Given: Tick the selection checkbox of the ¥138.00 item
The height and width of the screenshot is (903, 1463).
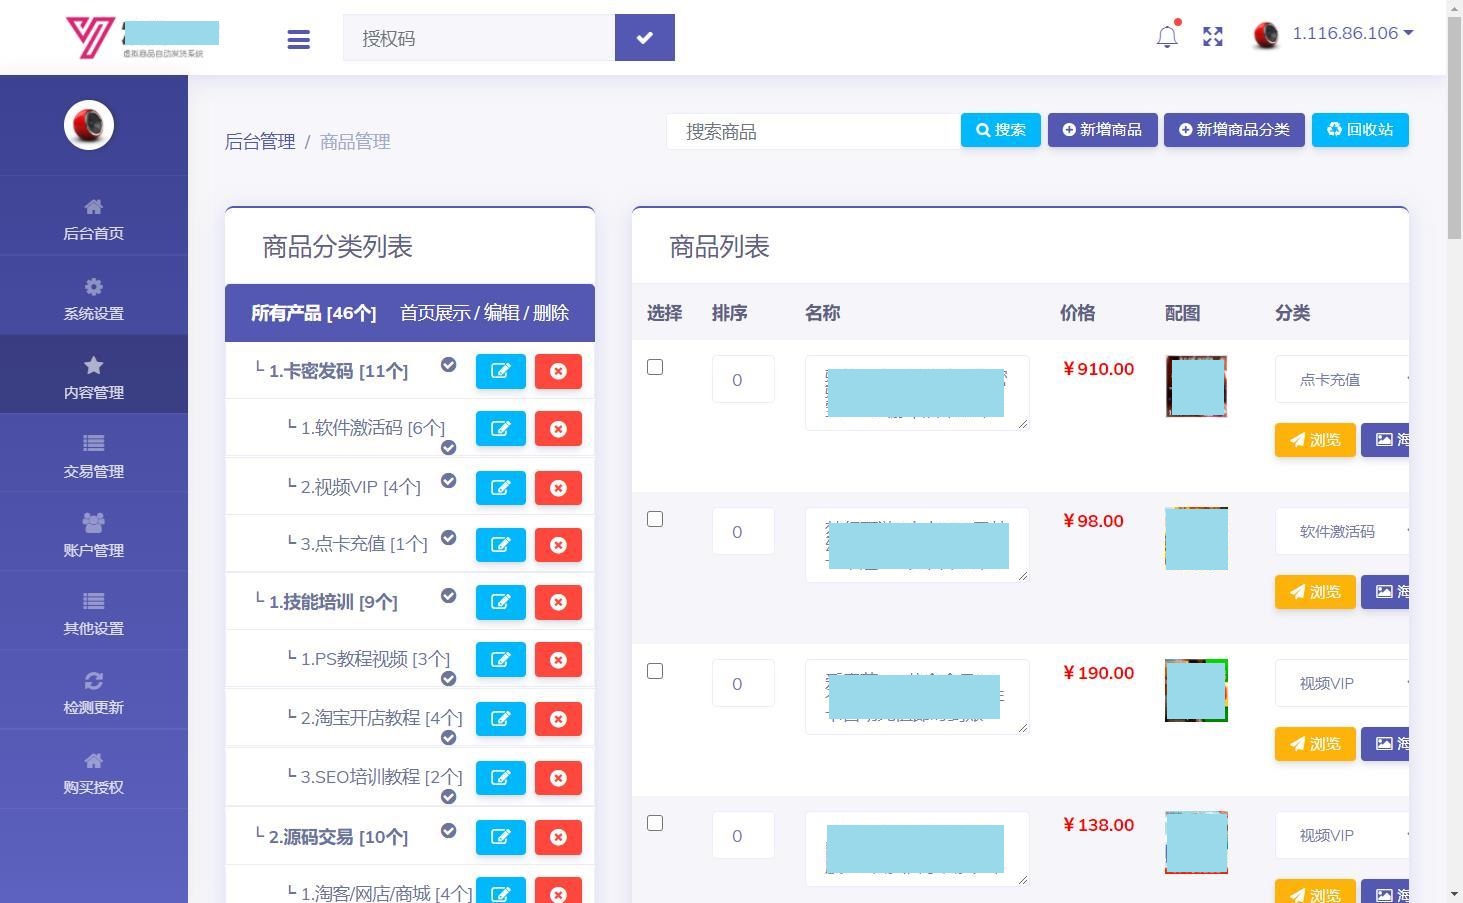Looking at the screenshot, I should point(655,823).
